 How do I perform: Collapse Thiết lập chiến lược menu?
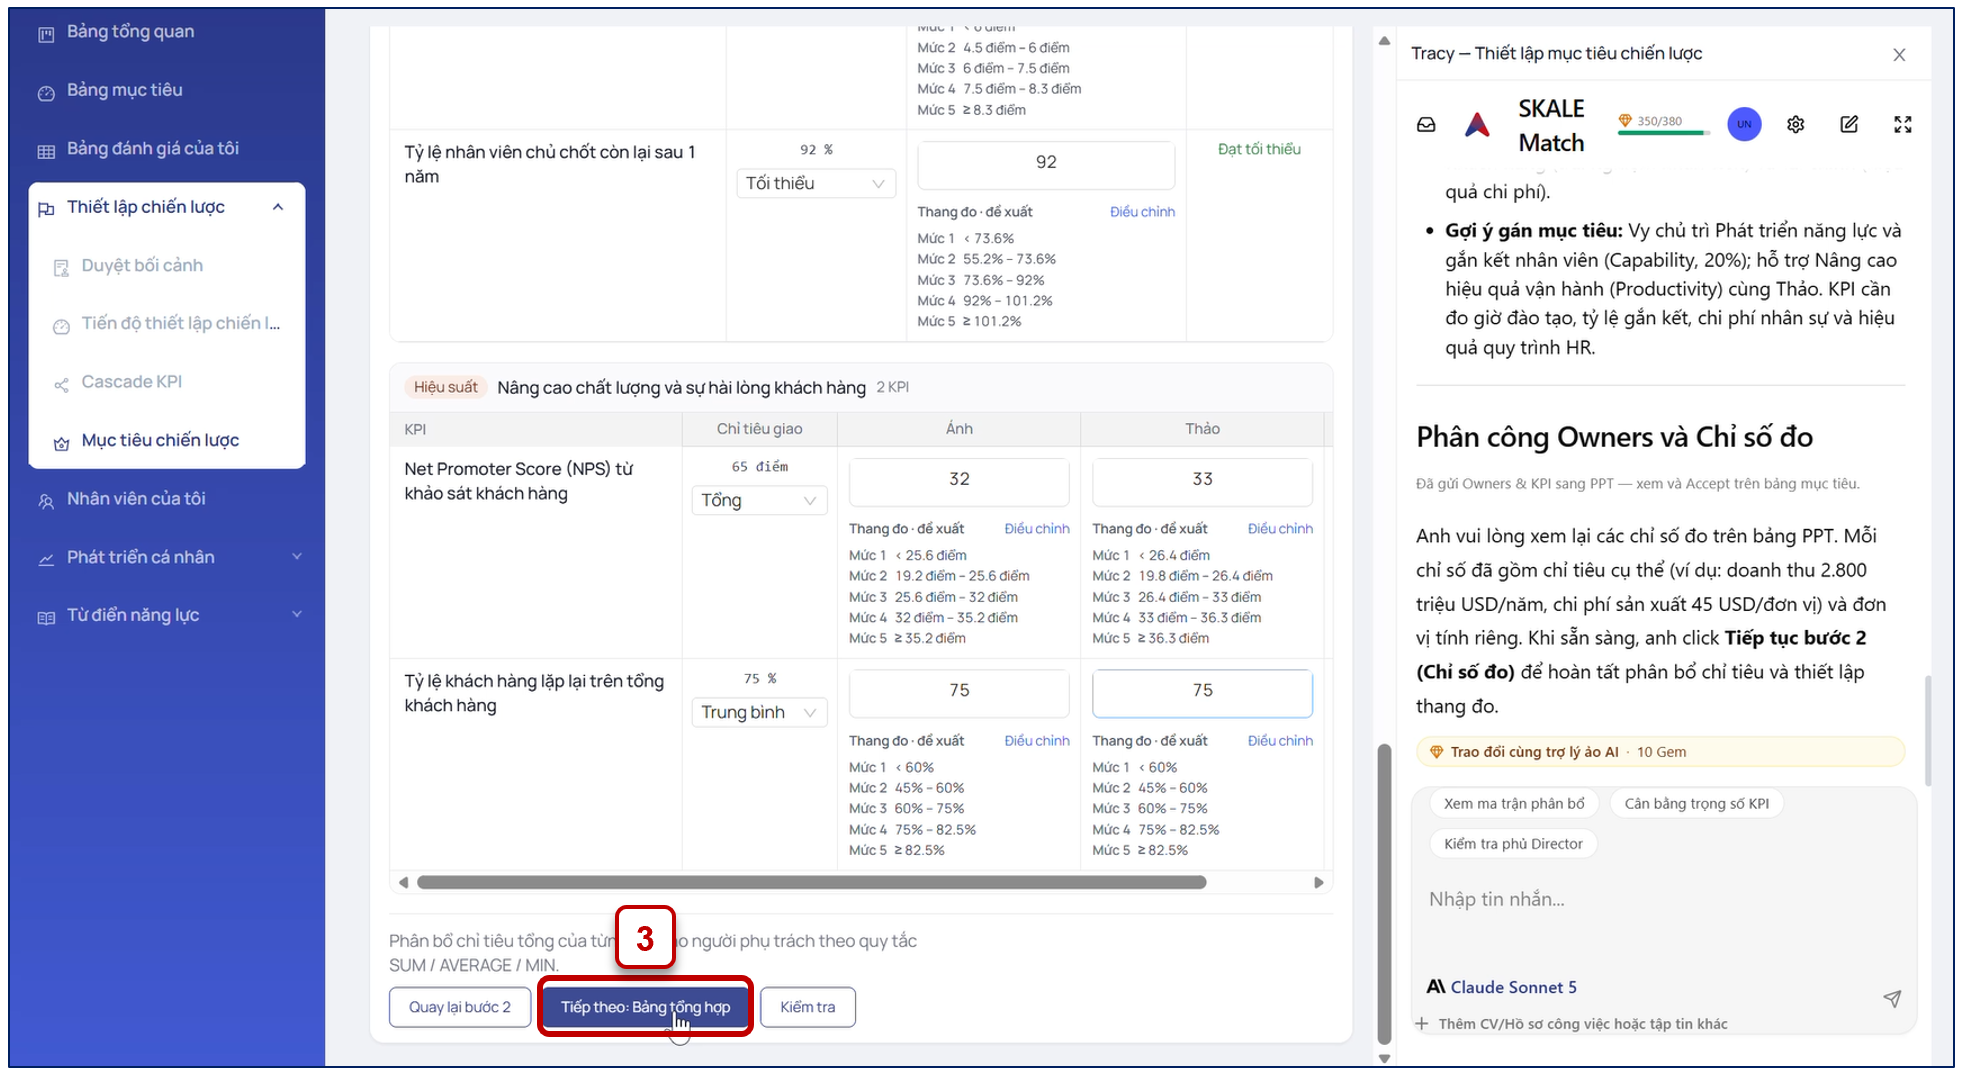pos(278,207)
